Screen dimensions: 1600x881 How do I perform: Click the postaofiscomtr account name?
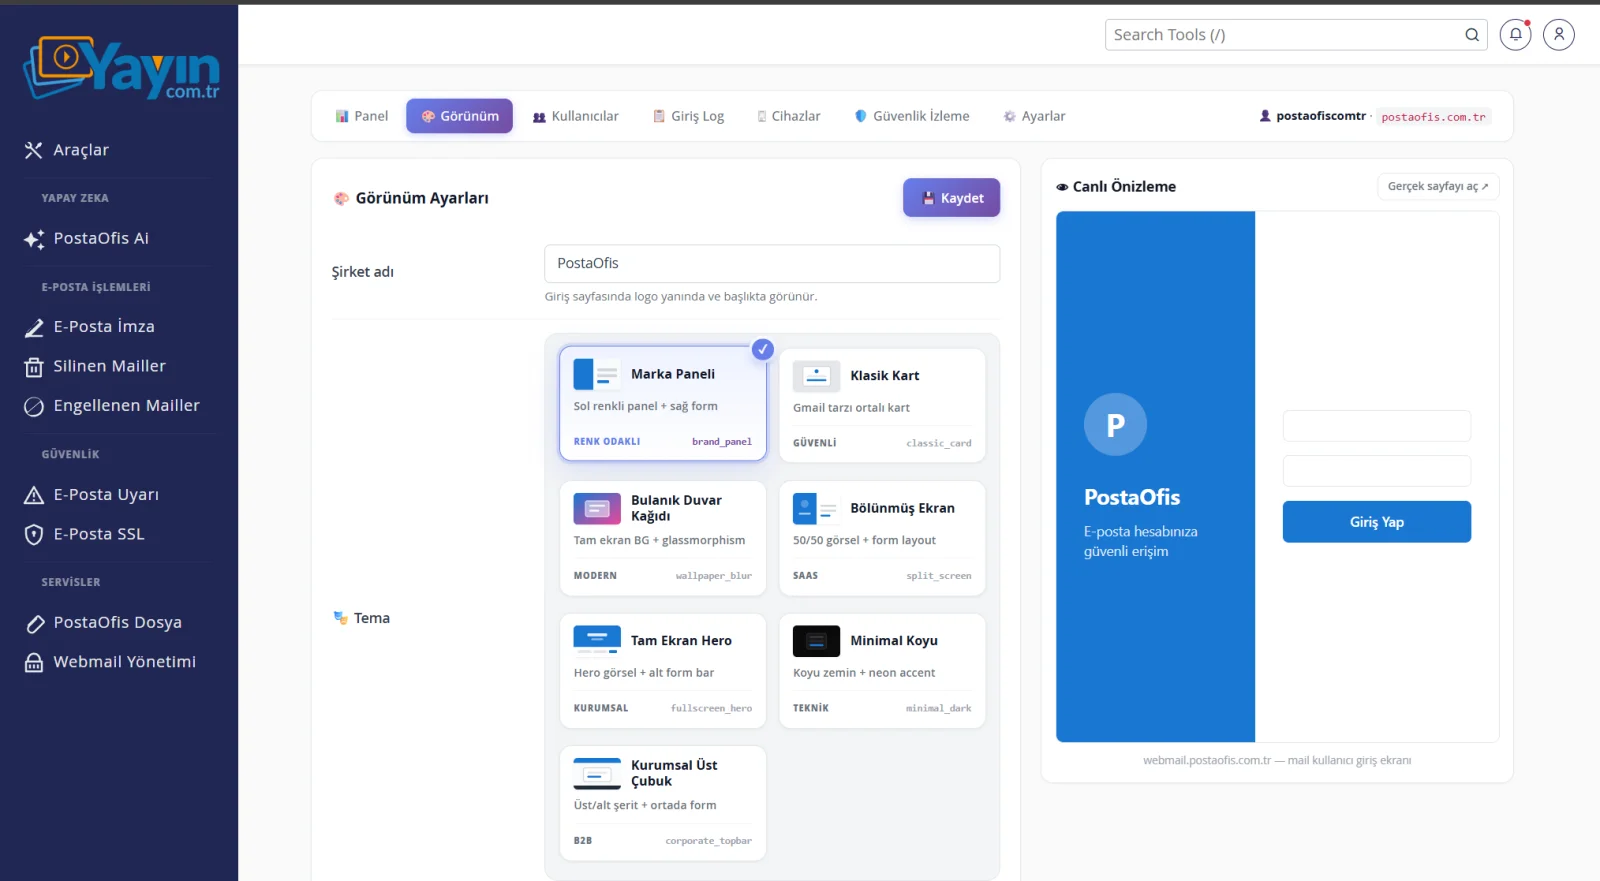pyautogui.click(x=1321, y=116)
